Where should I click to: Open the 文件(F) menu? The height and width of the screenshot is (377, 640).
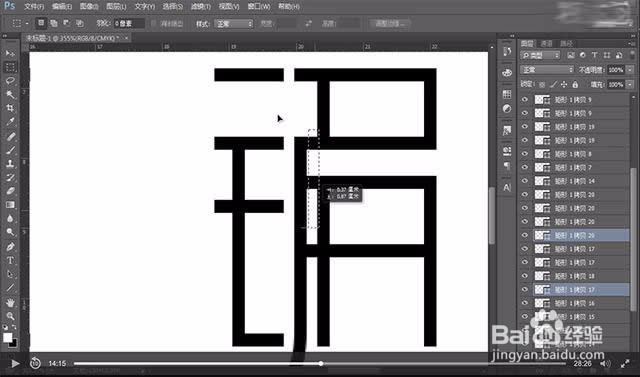[34, 7]
